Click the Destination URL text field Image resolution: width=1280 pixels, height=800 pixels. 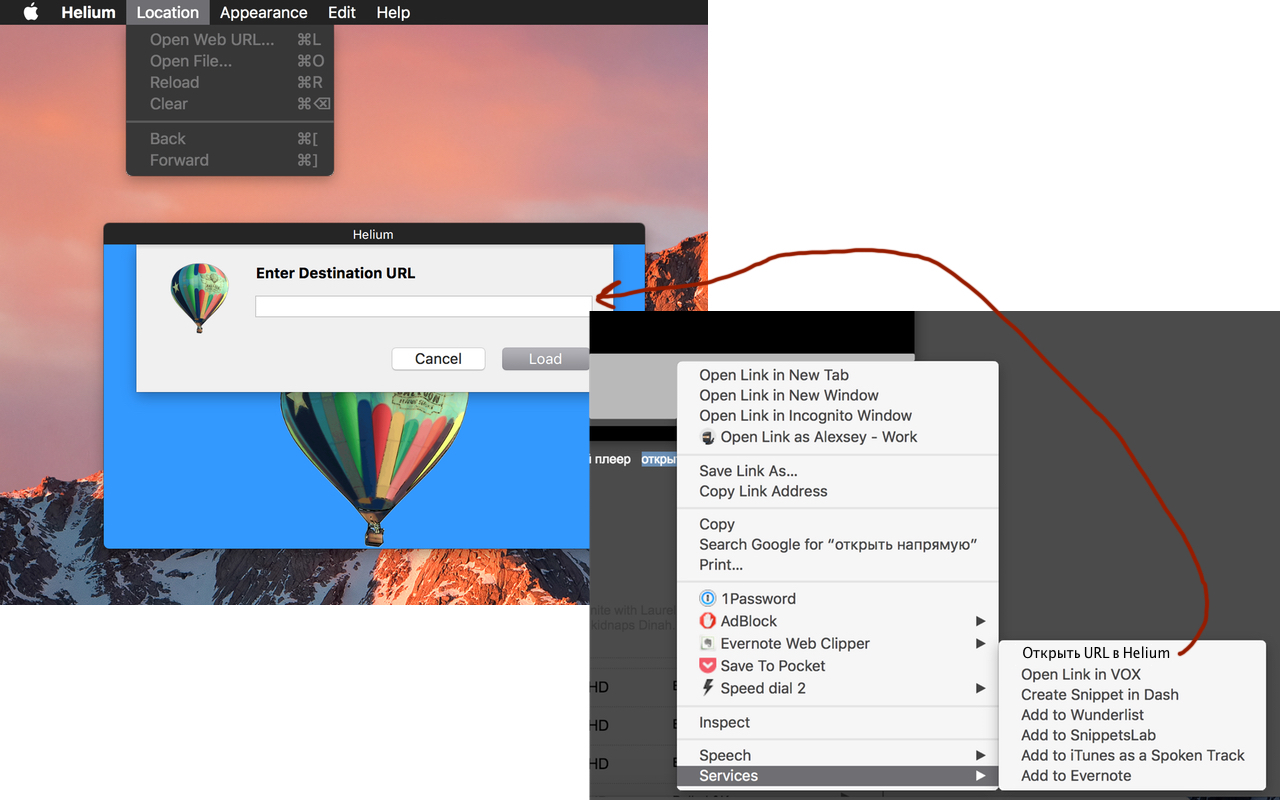coord(424,306)
